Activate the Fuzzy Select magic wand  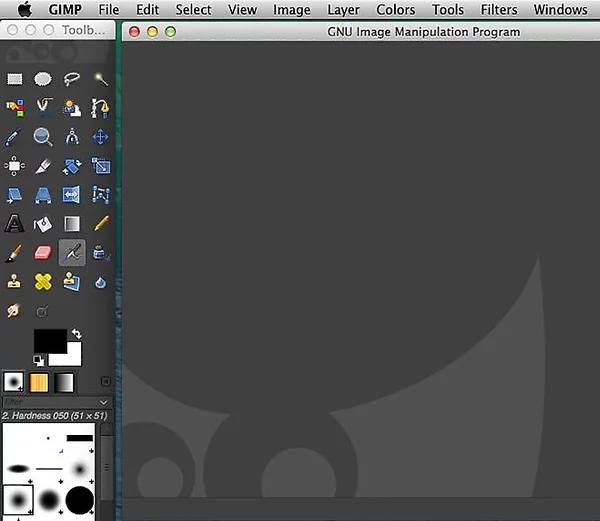[101, 79]
